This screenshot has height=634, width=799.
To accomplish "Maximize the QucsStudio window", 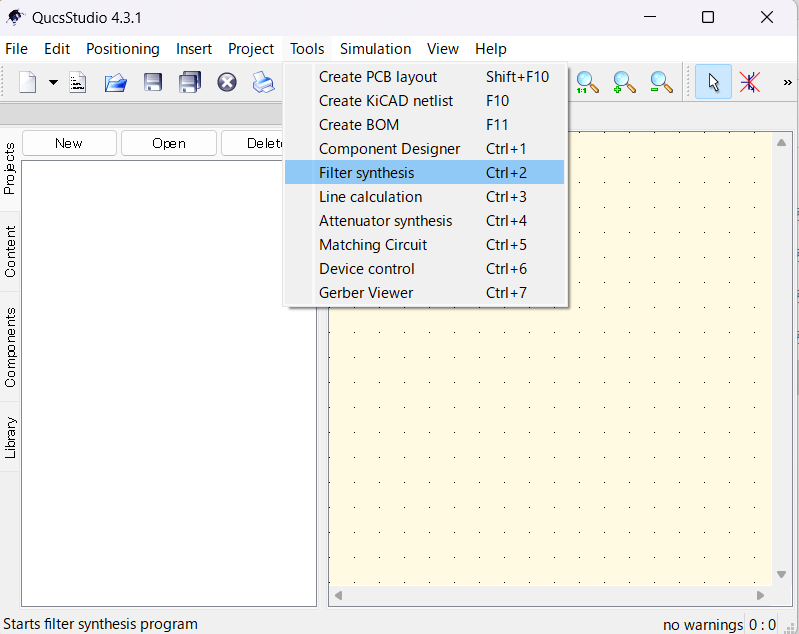I will pos(708,17).
